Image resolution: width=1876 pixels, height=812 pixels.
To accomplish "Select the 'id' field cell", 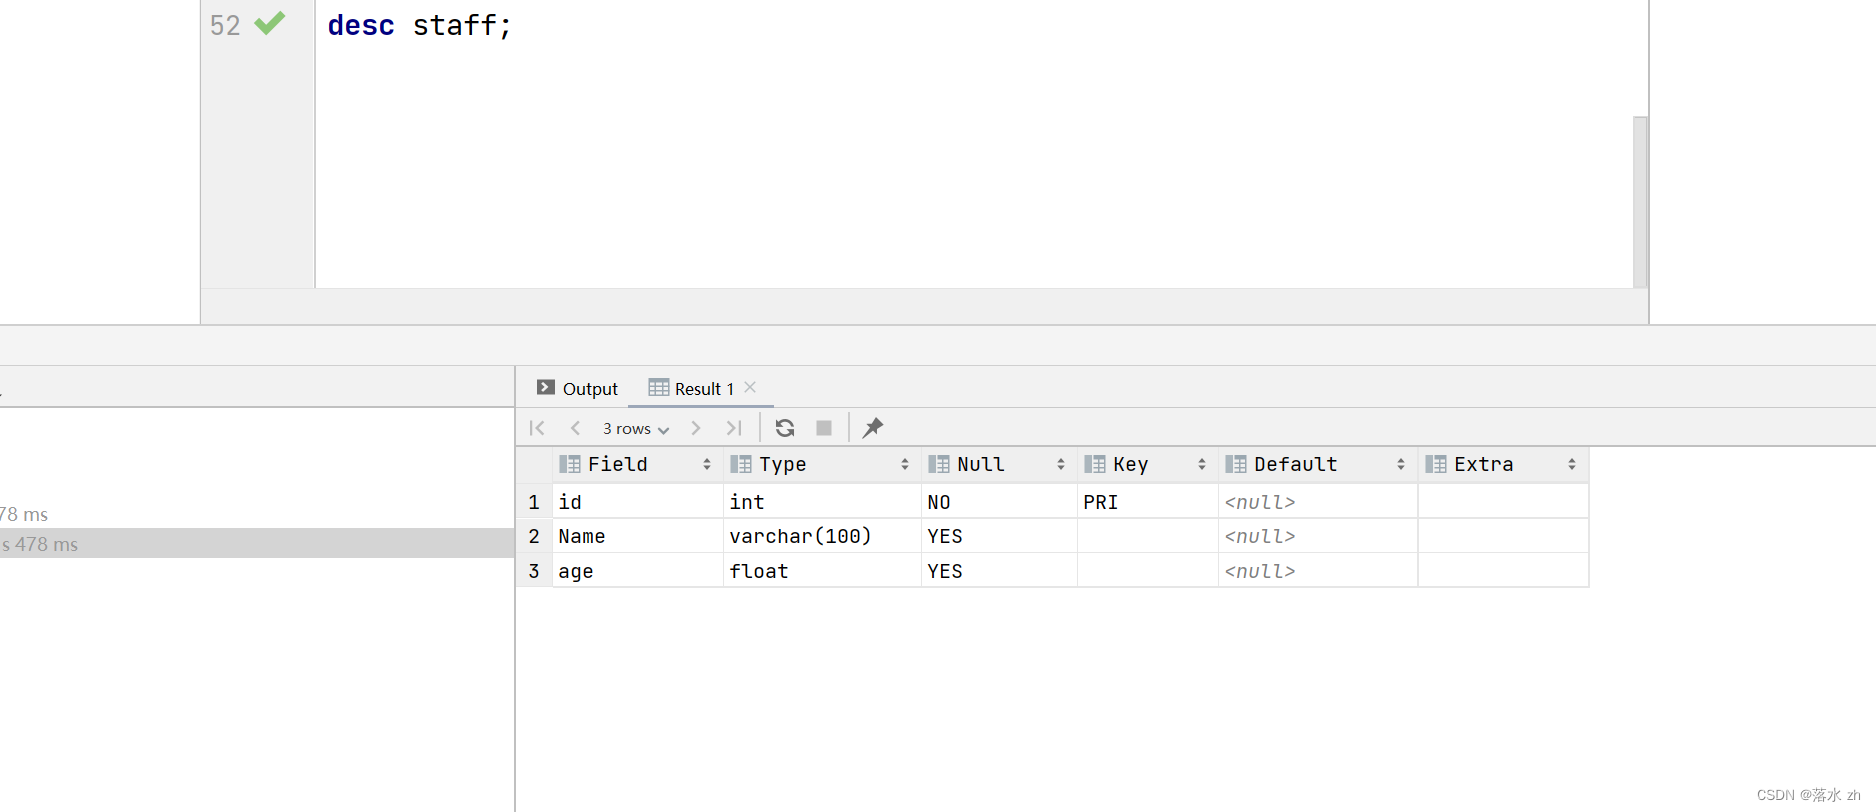I will tap(637, 502).
